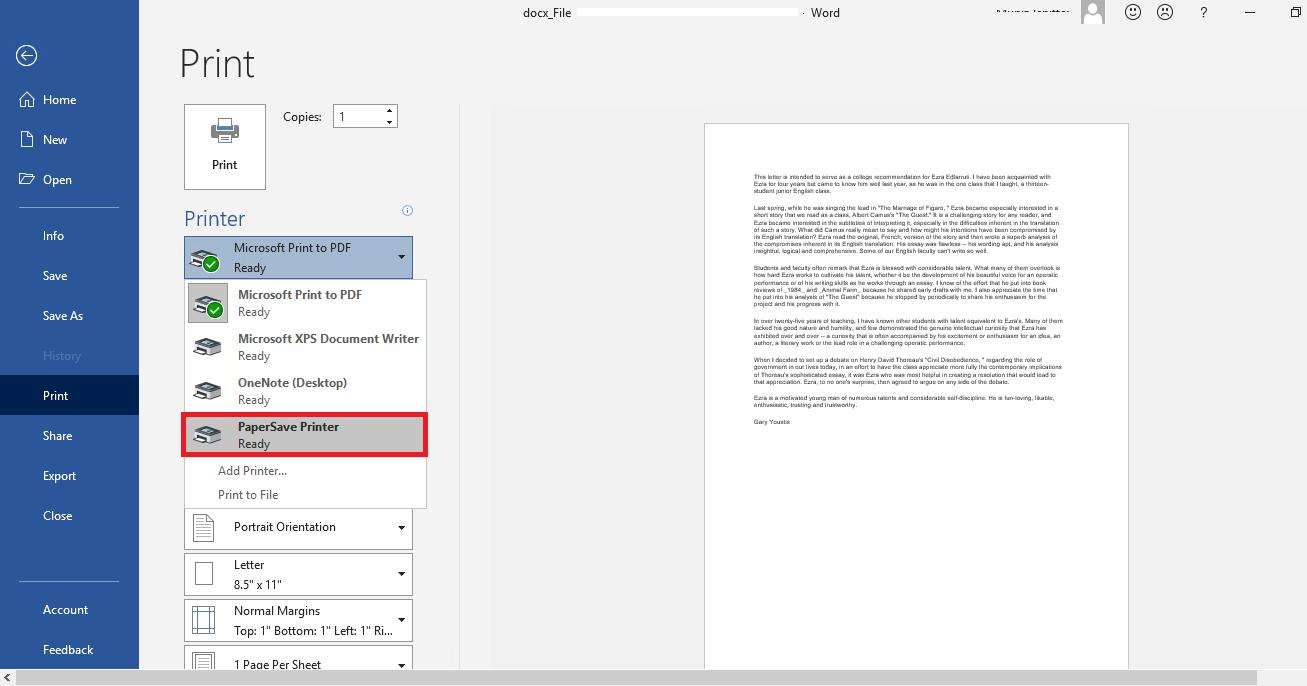Viewport: 1307px width, 686px height.
Task: Click the back arrow icon in the sidebar
Action: tap(27, 56)
